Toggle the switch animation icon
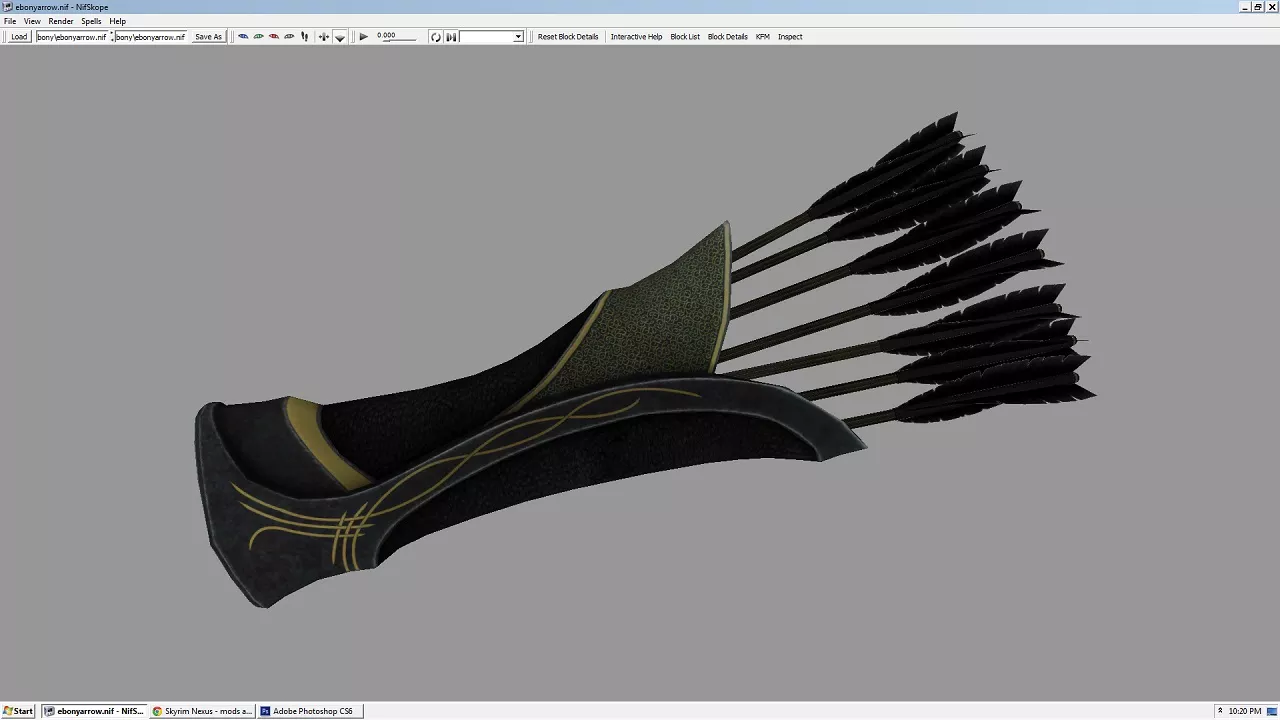 pos(451,37)
